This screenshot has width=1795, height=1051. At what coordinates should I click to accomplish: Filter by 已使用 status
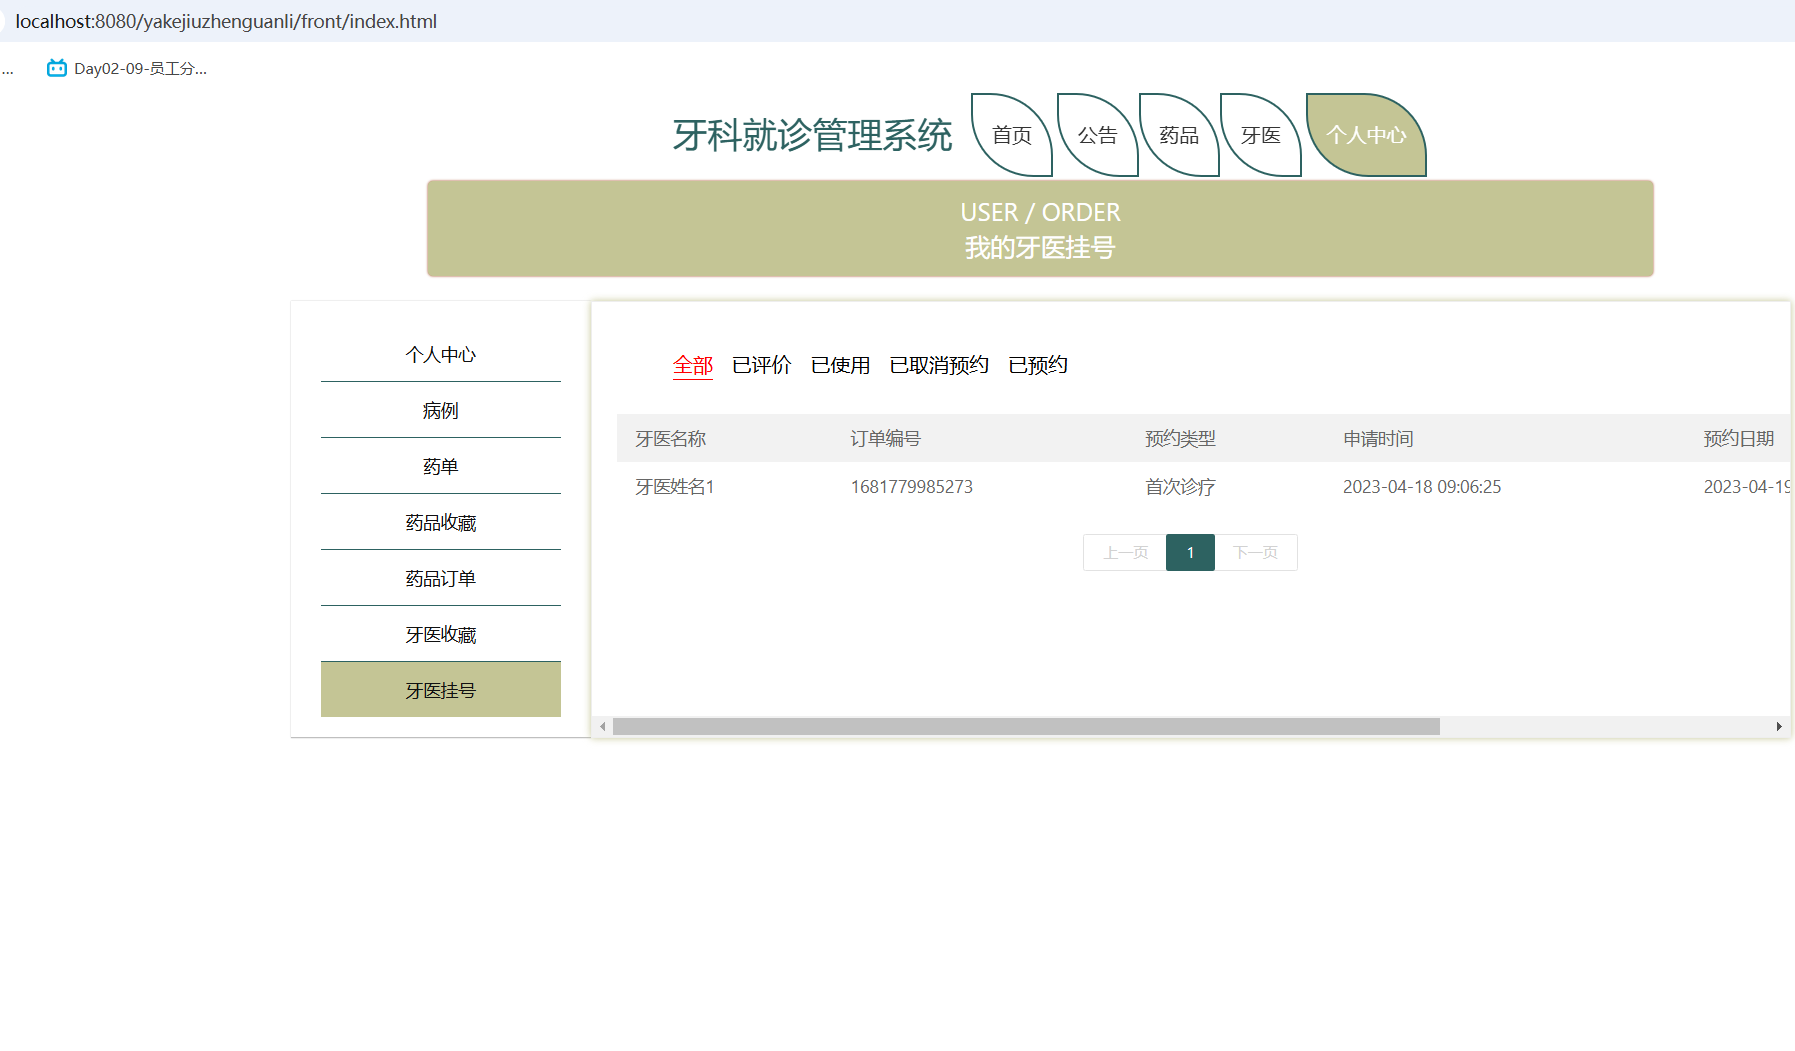(x=841, y=365)
